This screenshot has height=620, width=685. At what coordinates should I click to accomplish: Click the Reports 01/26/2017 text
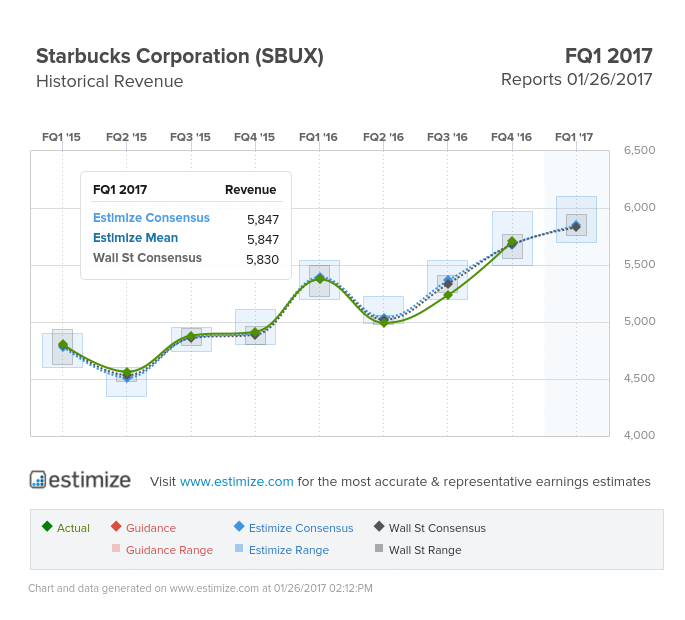[576, 80]
